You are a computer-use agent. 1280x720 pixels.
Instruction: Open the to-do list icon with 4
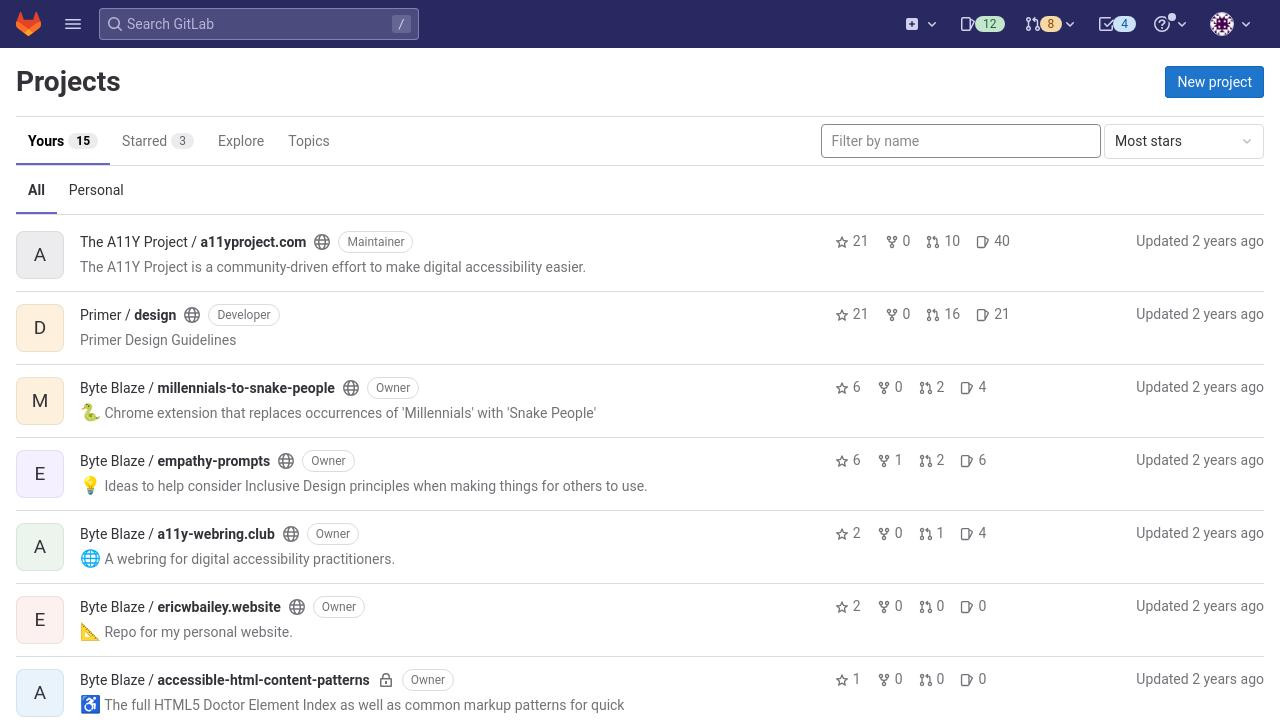point(1117,24)
